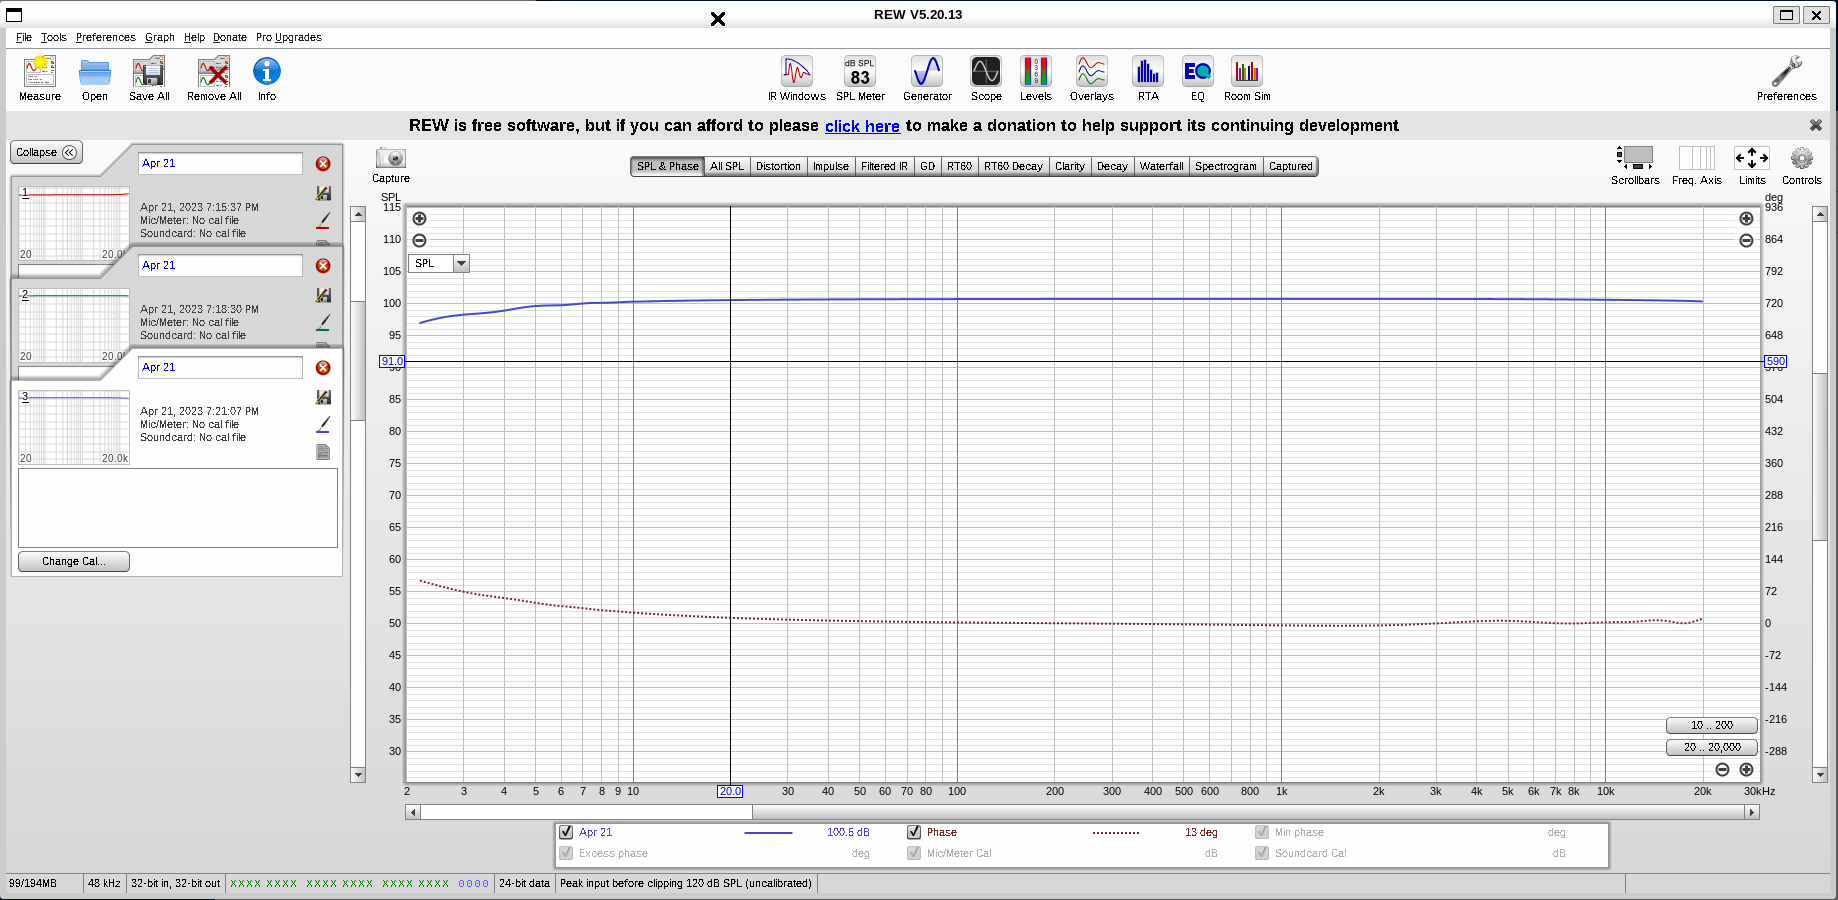Open the IR Windows tool
Image resolution: width=1838 pixels, height=900 pixels.
(x=797, y=78)
